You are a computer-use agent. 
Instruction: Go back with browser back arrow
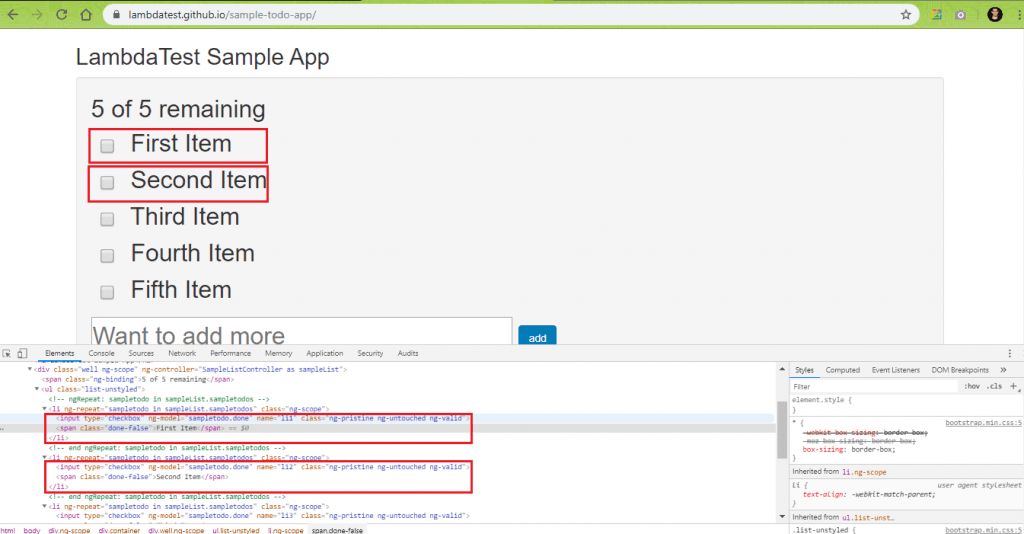point(12,14)
